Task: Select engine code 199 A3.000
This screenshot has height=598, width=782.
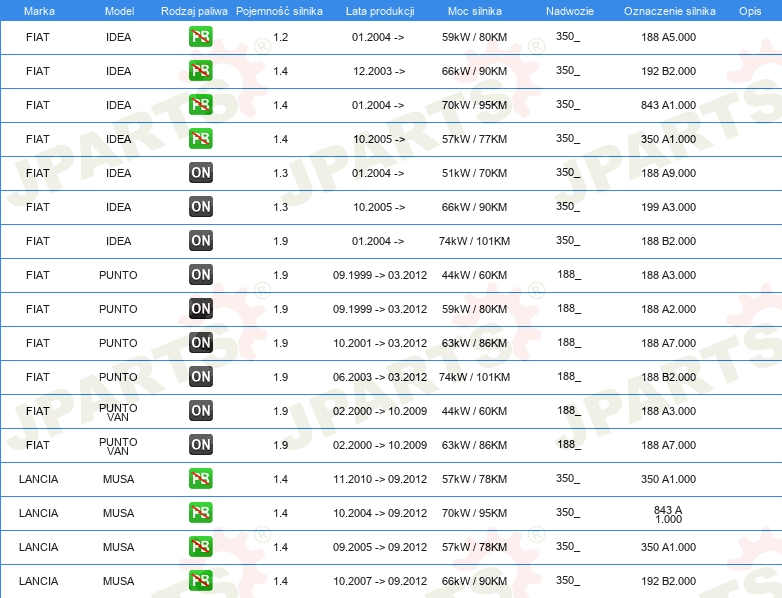Action: pos(668,207)
